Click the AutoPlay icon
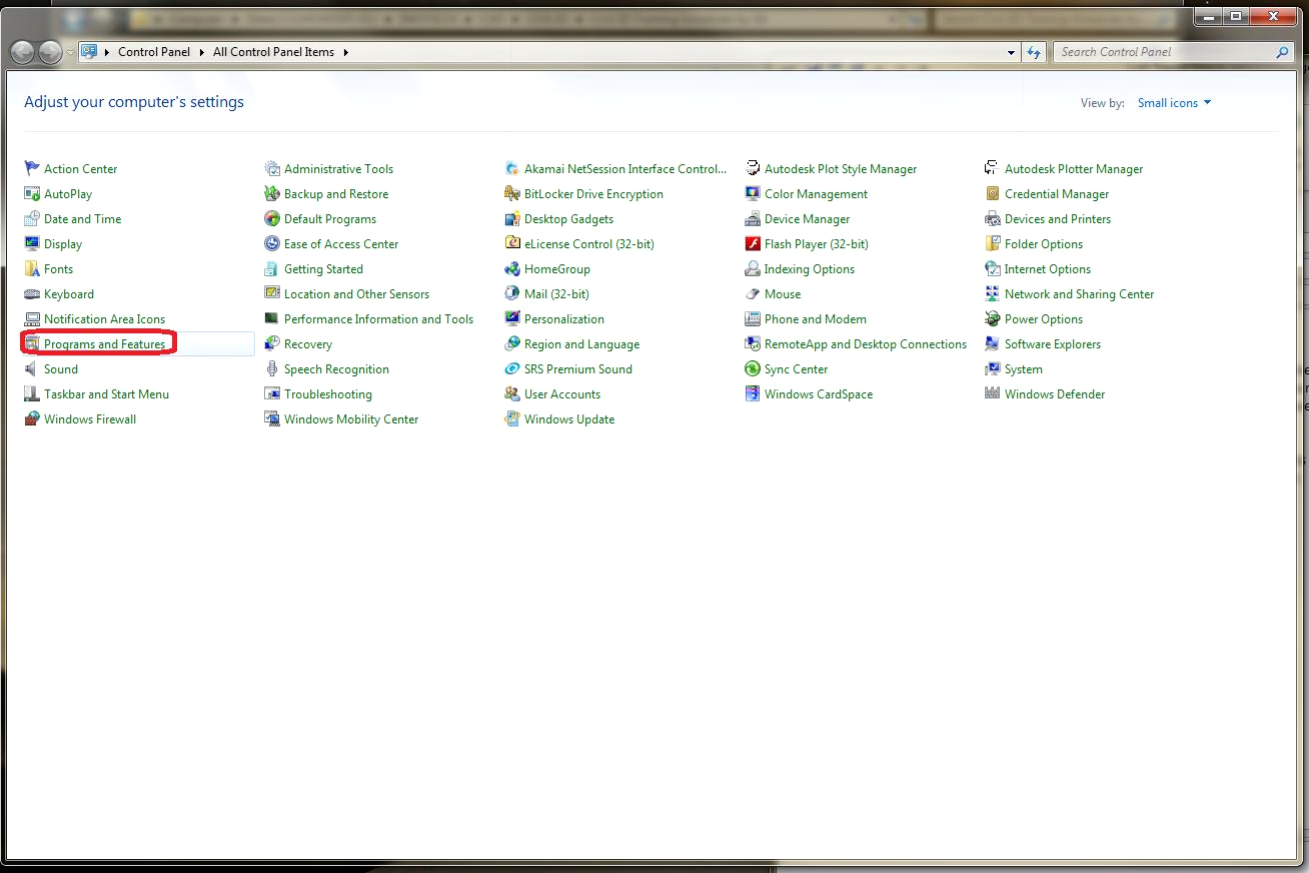 tap(32, 194)
